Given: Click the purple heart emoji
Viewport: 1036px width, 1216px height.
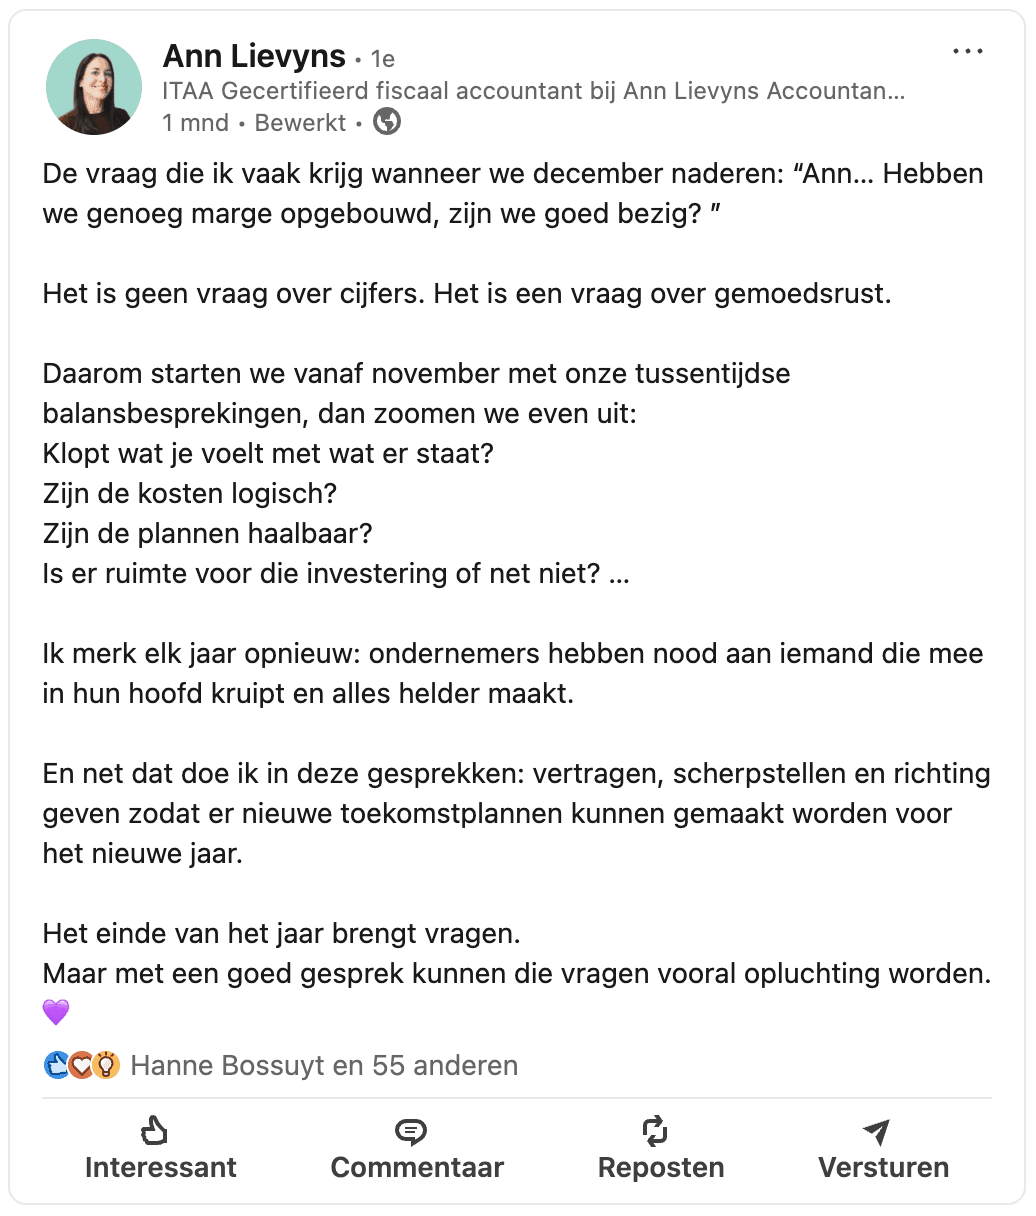Looking at the screenshot, I should [56, 1012].
